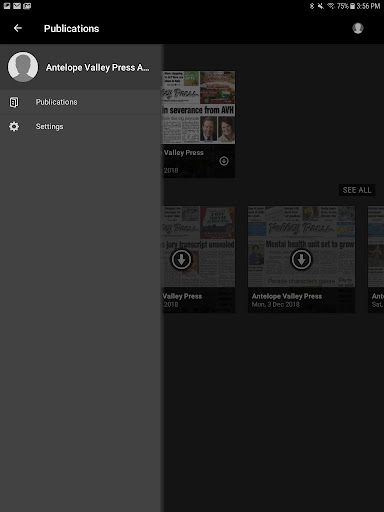Tap the Bluetooth icon in the status bar
This screenshot has width=384, height=512.
[312, 6]
